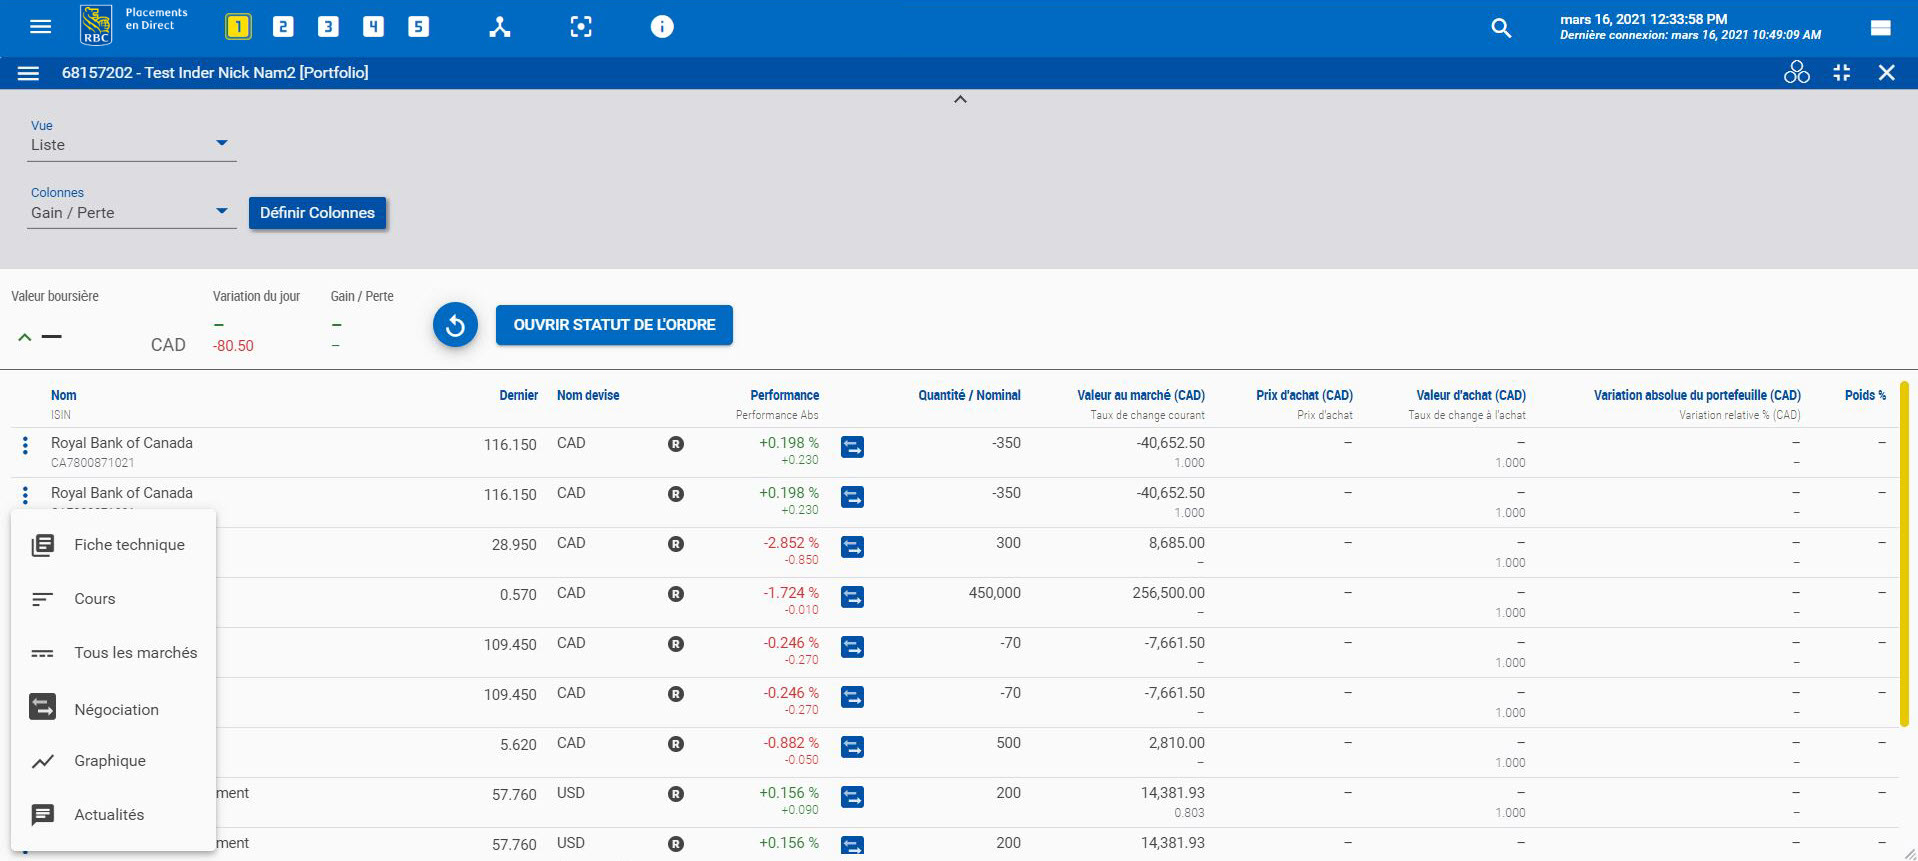The width and height of the screenshot is (1918, 861).
Task: Click the 256,500.00 market value cell
Action: (1168, 593)
